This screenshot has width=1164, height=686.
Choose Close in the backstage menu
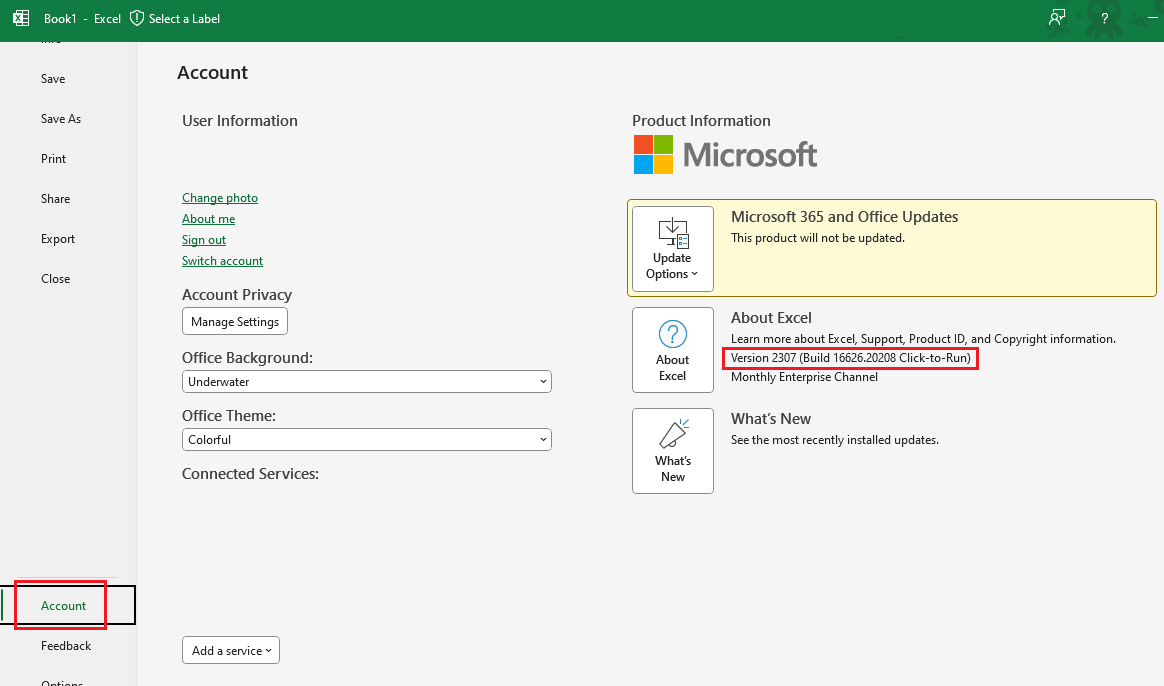[x=56, y=279]
